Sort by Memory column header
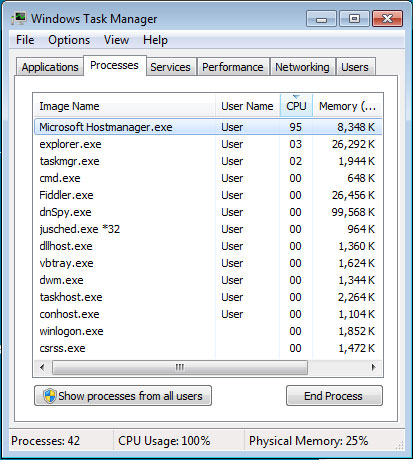This screenshot has height=460, width=413. pyautogui.click(x=347, y=106)
